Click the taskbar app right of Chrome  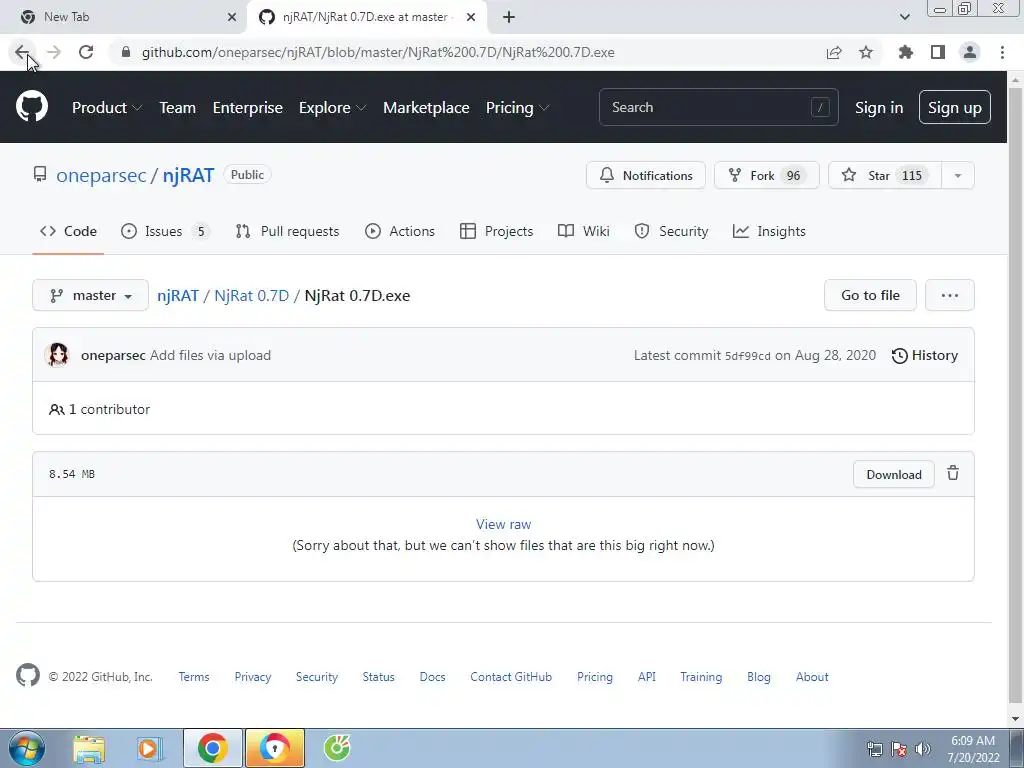point(275,748)
